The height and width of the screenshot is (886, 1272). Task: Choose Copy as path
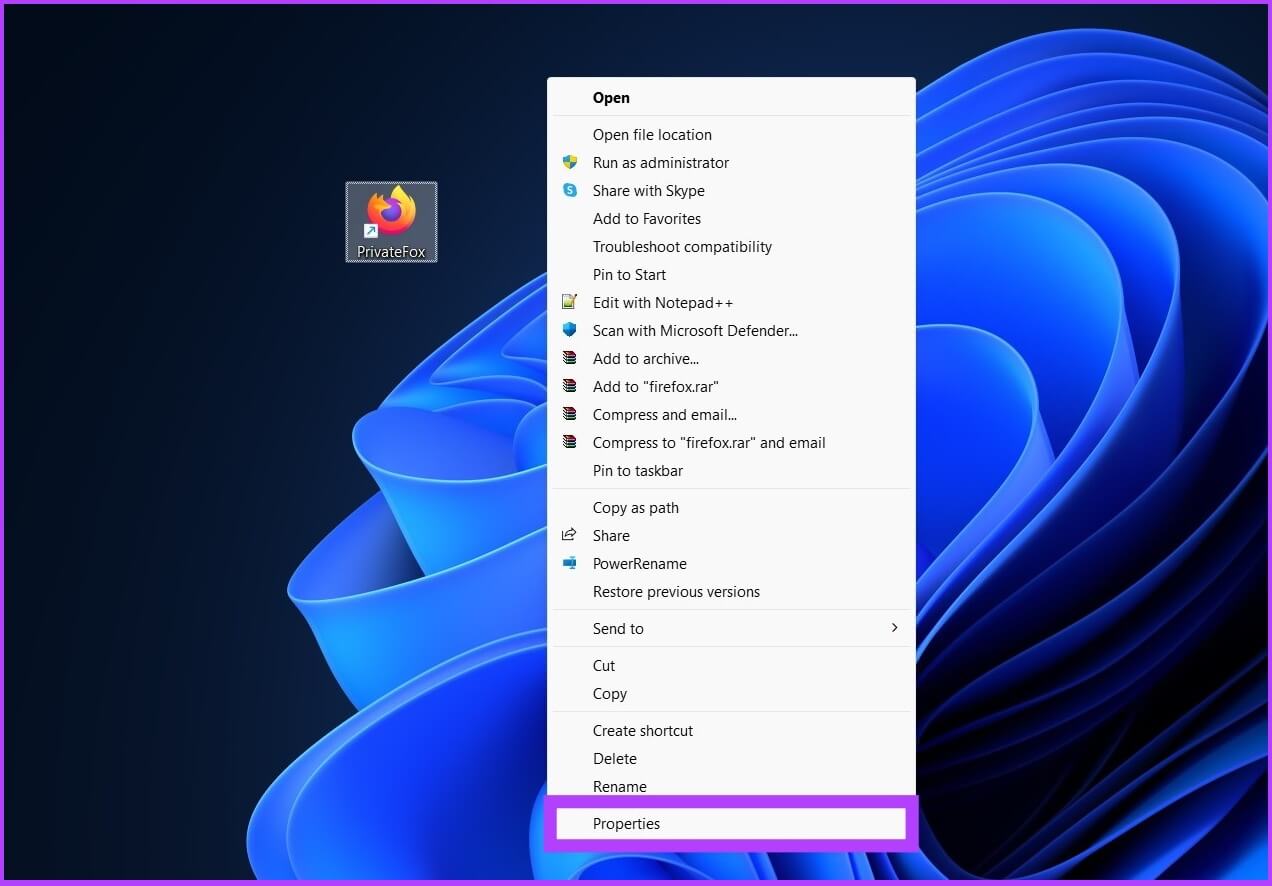click(731, 507)
